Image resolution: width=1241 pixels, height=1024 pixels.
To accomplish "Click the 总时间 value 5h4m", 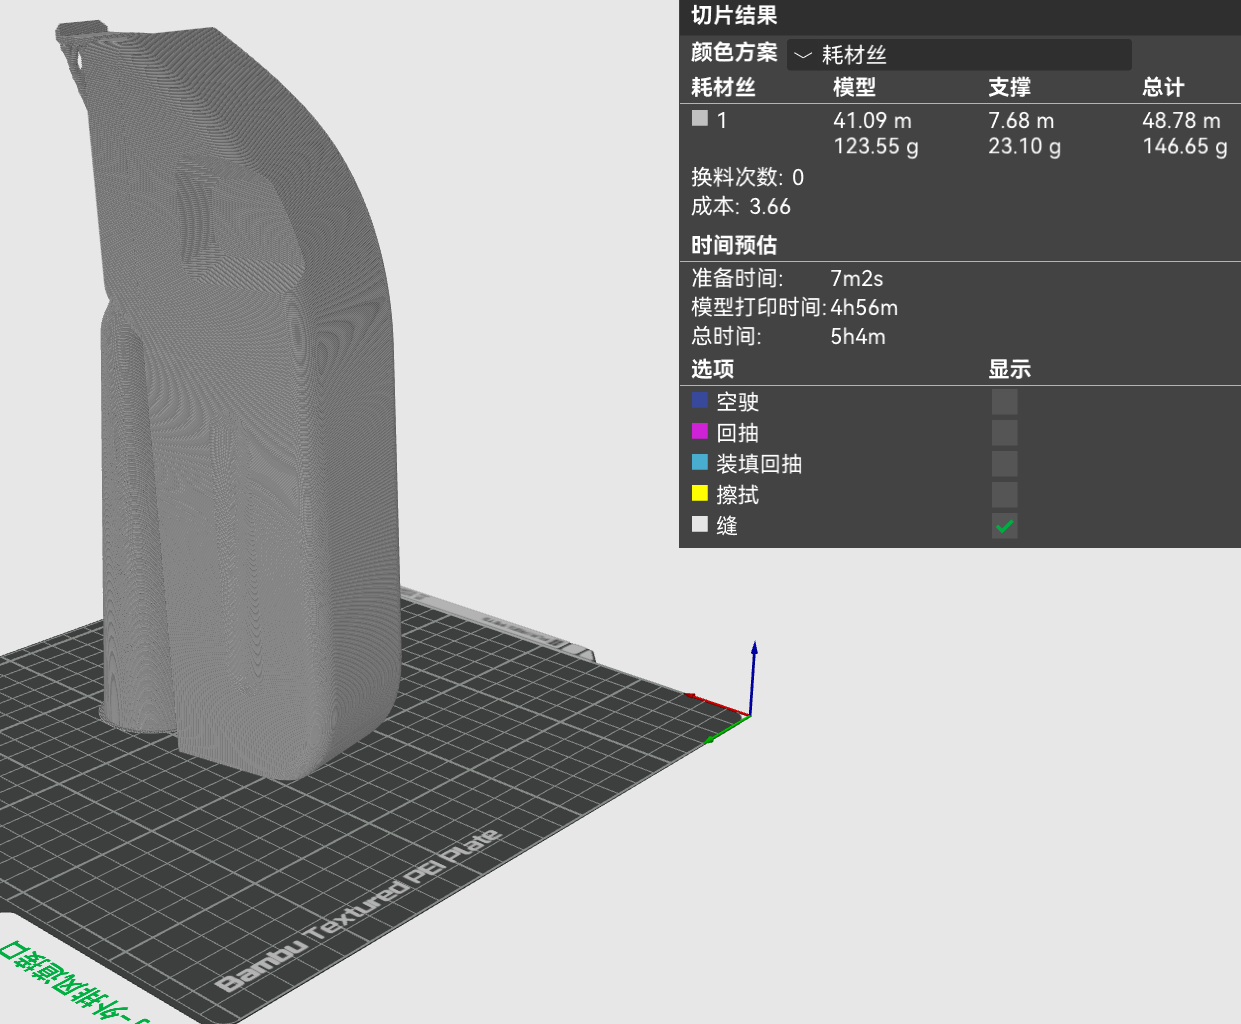I will click(858, 336).
